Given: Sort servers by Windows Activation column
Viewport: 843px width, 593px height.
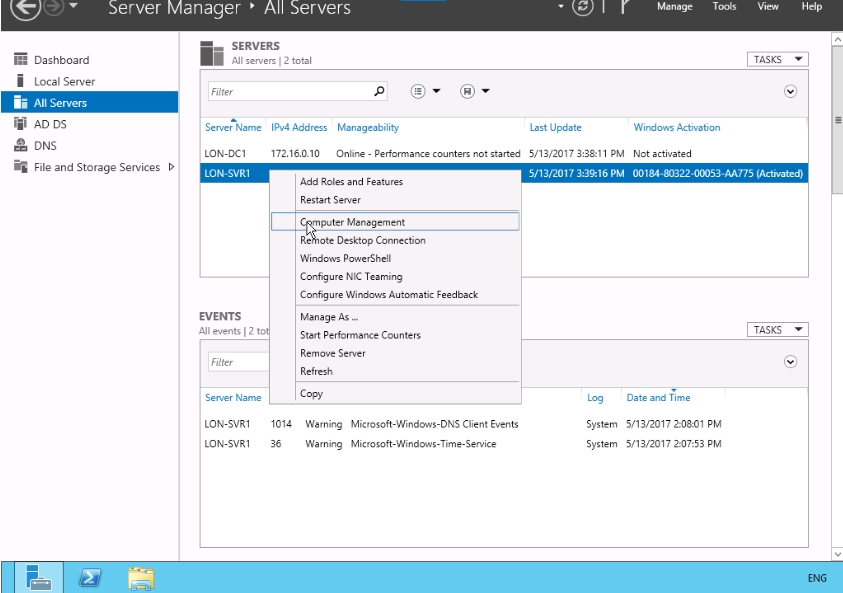Looking at the screenshot, I should click(x=677, y=127).
